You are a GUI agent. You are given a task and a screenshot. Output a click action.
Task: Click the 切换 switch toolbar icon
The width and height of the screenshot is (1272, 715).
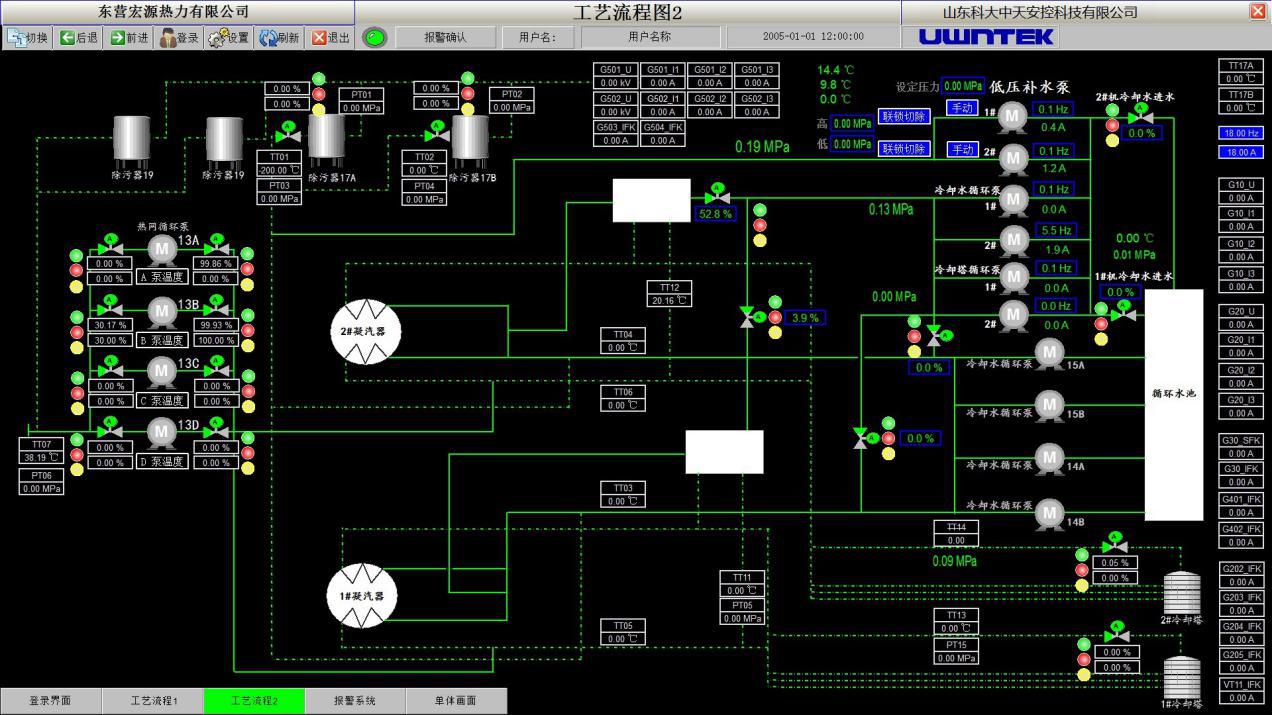pyautogui.click(x=28, y=38)
